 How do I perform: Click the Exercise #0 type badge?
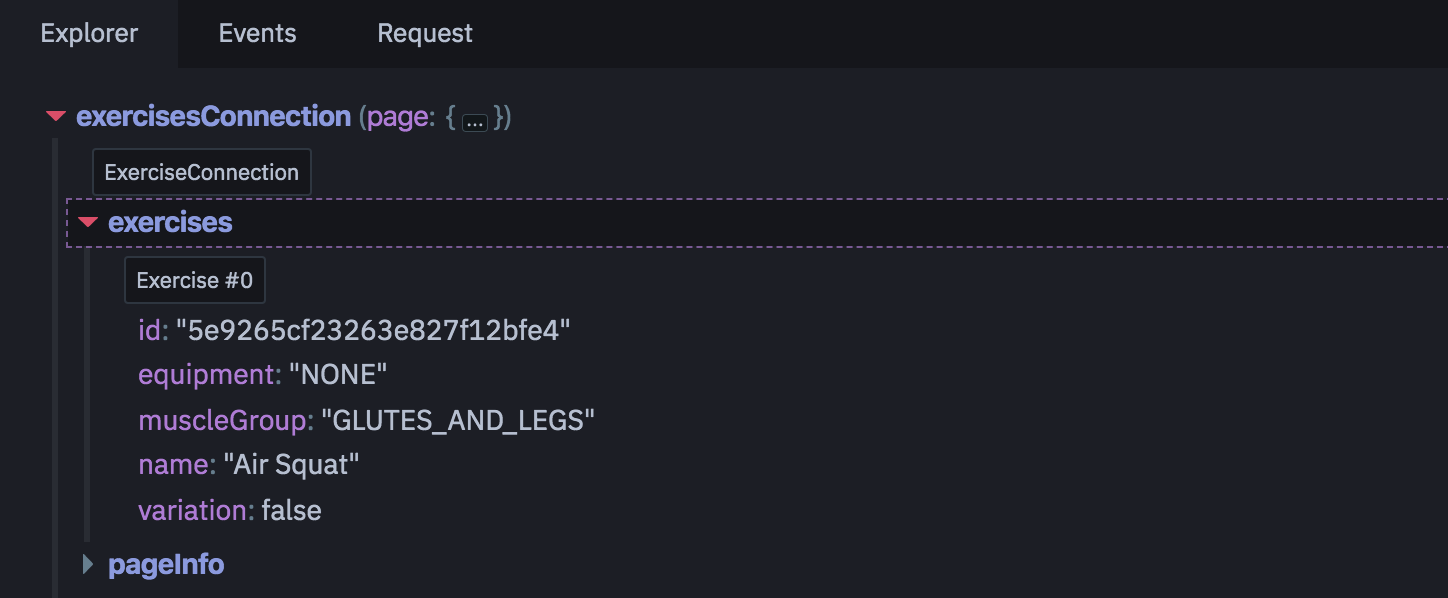tap(194, 280)
